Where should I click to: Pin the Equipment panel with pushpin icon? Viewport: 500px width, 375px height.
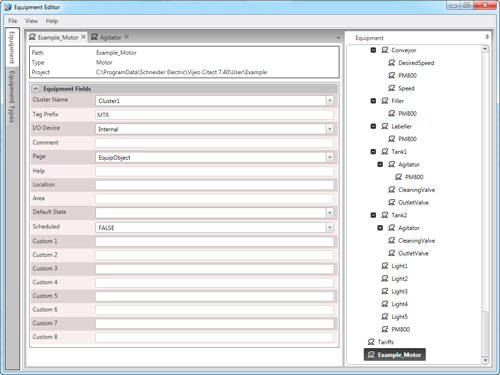coord(487,37)
